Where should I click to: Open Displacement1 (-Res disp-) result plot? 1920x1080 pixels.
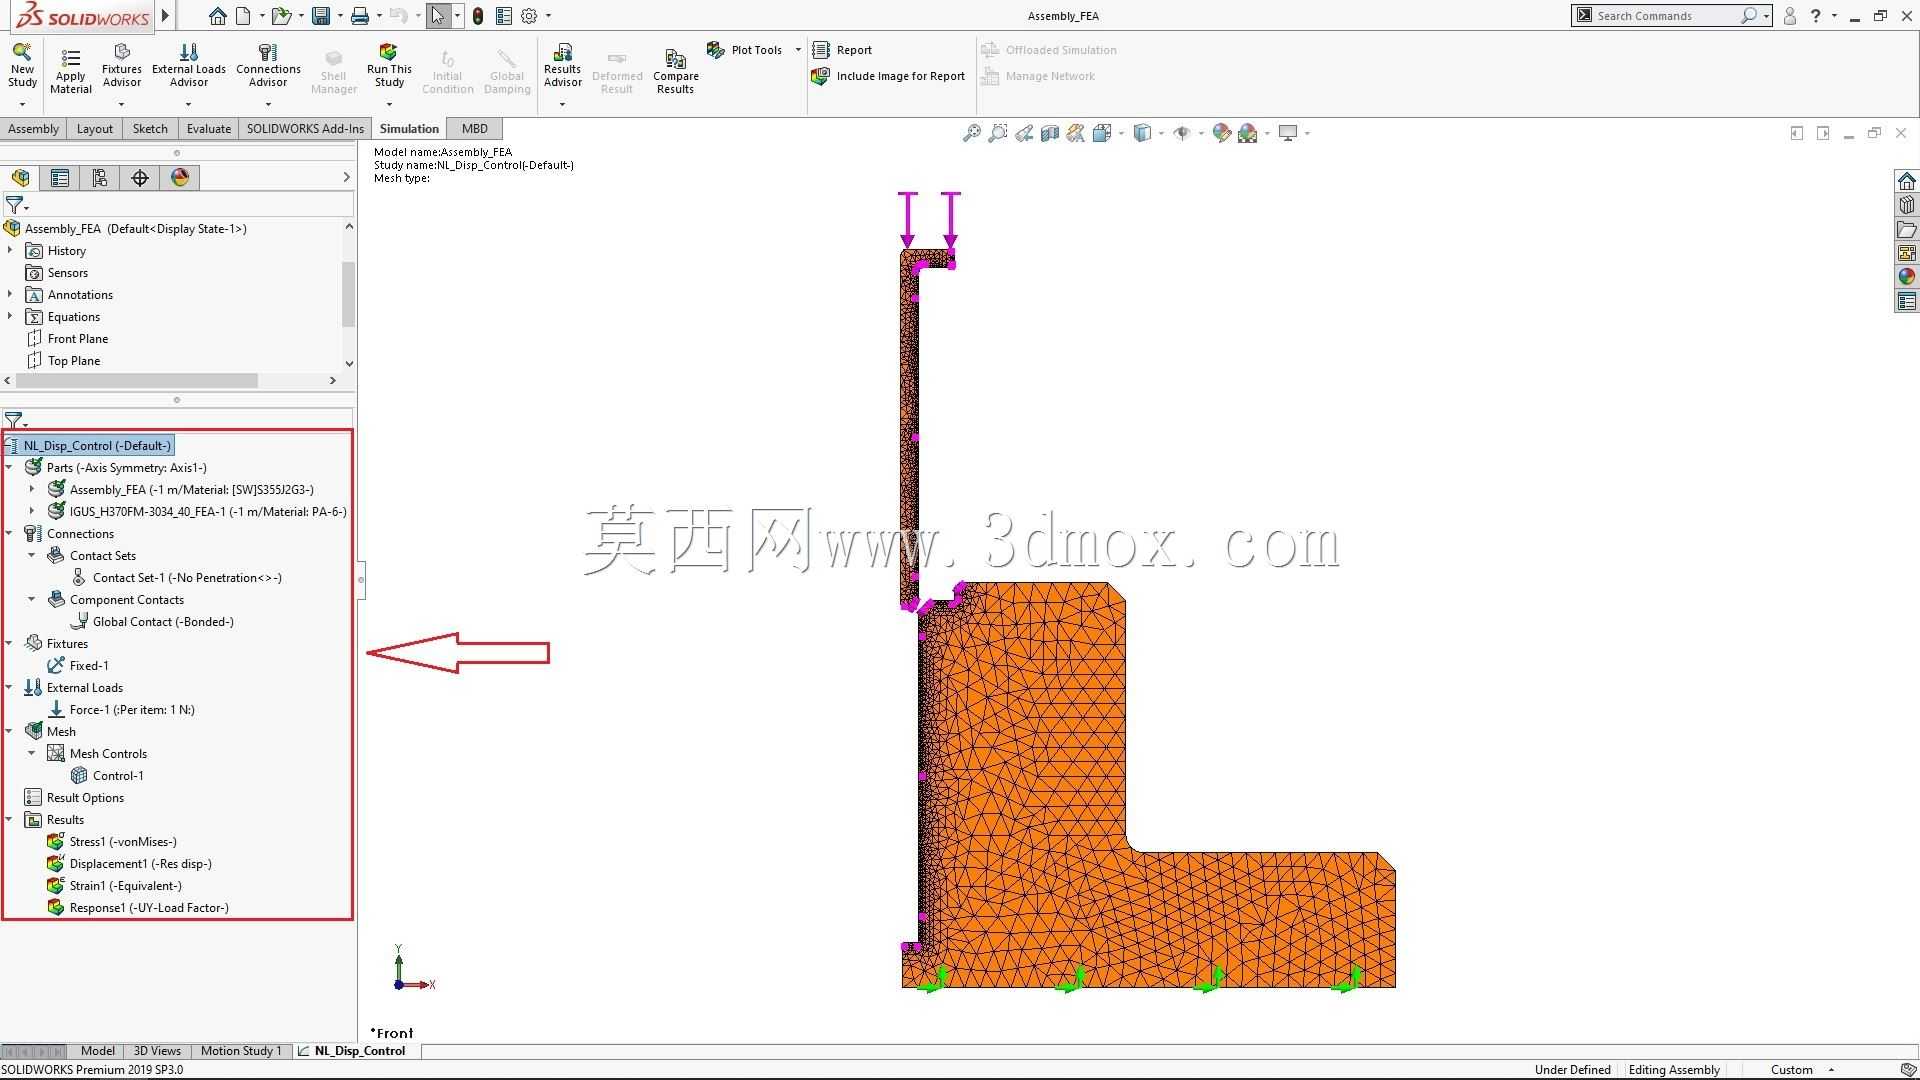coord(129,863)
